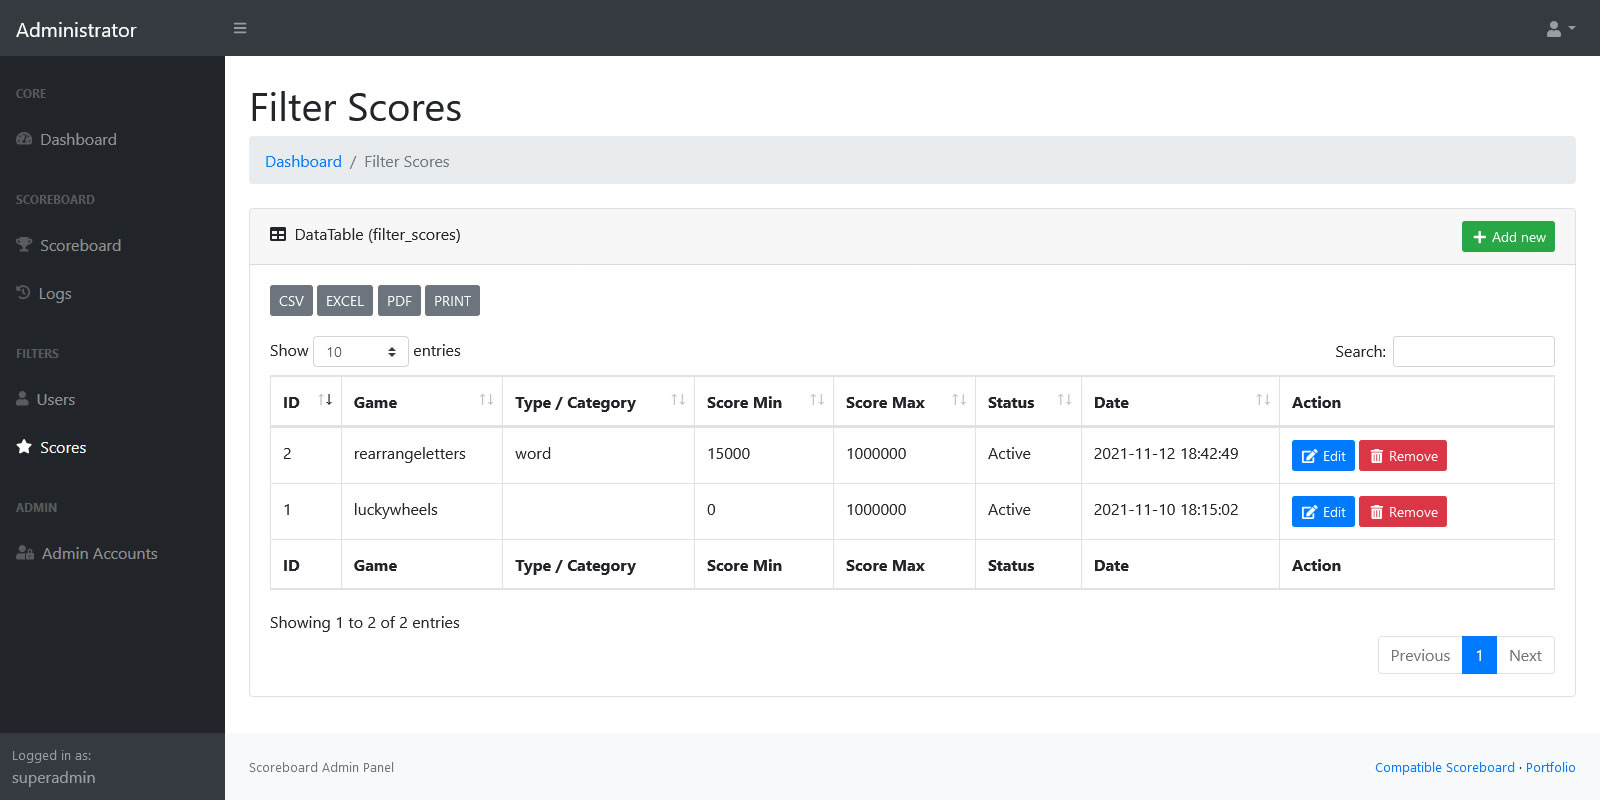Viewport: 1600px width, 800px height.
Task: Export table as CSV
Action: point(291,301)
